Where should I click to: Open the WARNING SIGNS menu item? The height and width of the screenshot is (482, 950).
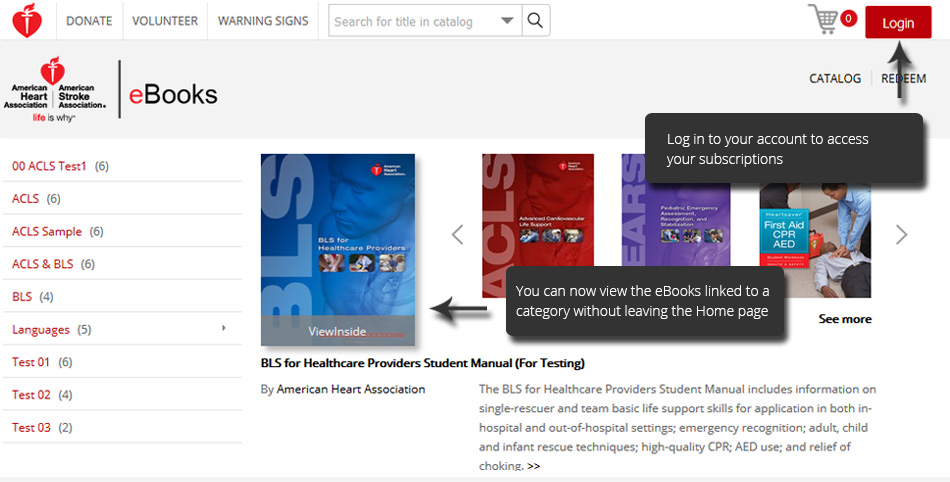(x=263, y=21)
